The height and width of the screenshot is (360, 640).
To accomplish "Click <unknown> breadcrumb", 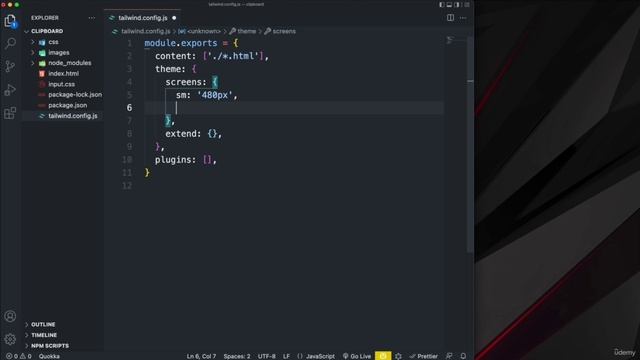I will coord(203,31).
